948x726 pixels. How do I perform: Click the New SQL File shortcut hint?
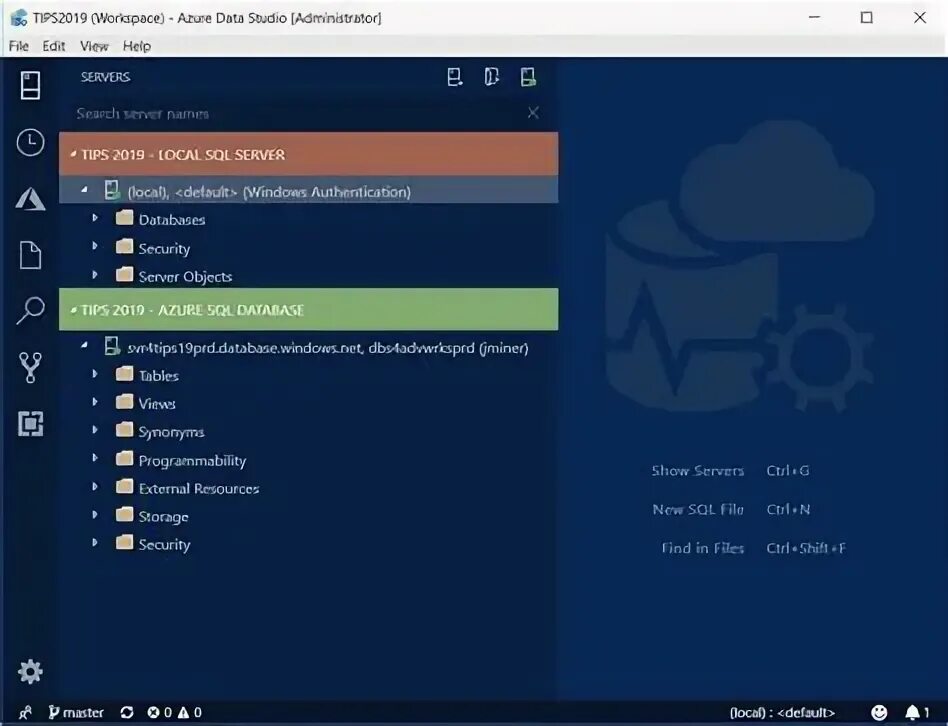(x=731, y=509)
